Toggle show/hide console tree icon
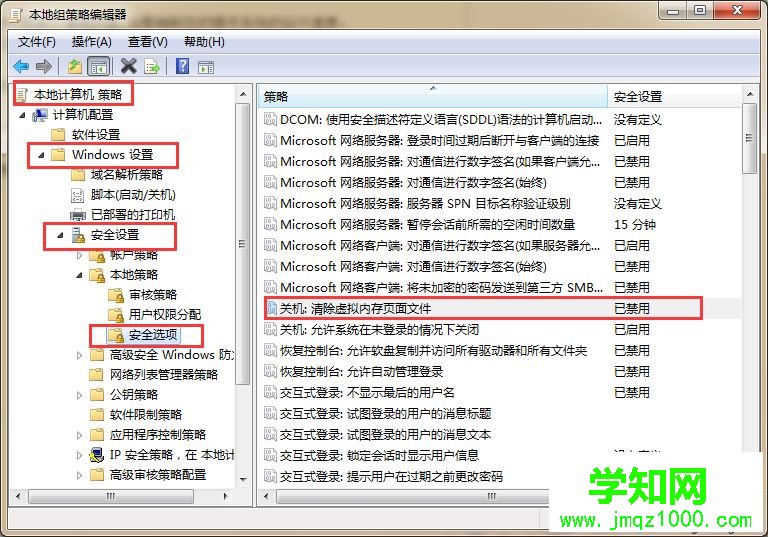This screenshot has height=537, width=768. tap(98, 66)
